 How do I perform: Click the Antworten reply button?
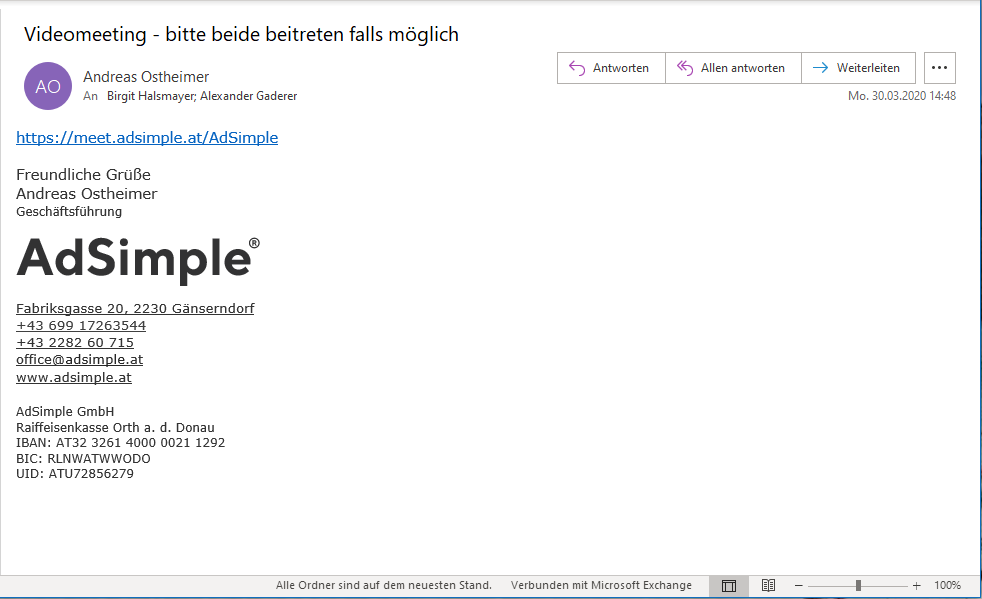tap(610, 68)
